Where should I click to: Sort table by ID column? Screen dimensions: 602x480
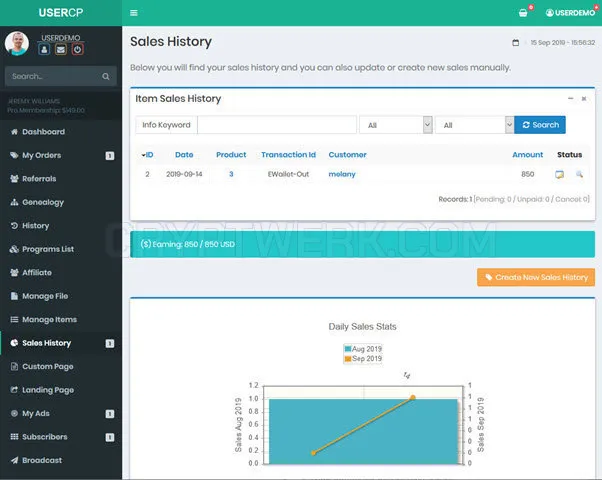tap(147, 155)
